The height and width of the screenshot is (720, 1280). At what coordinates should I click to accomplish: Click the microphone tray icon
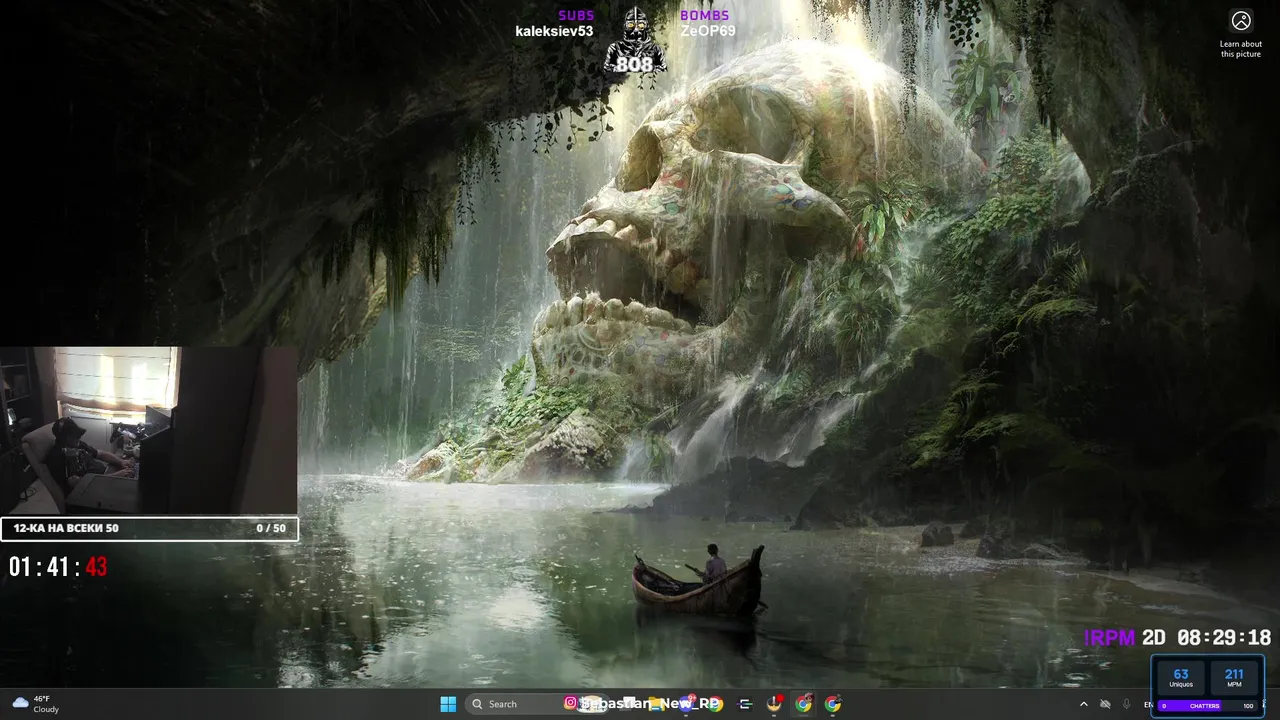[x=1126, y=704]
